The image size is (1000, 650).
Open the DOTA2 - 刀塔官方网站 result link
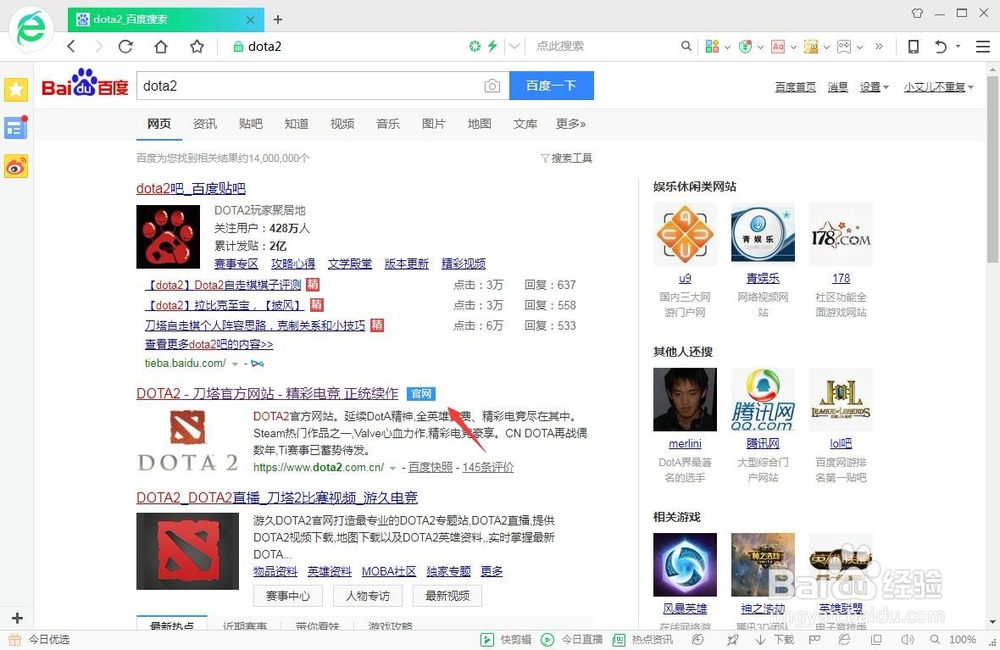(267, 394)
